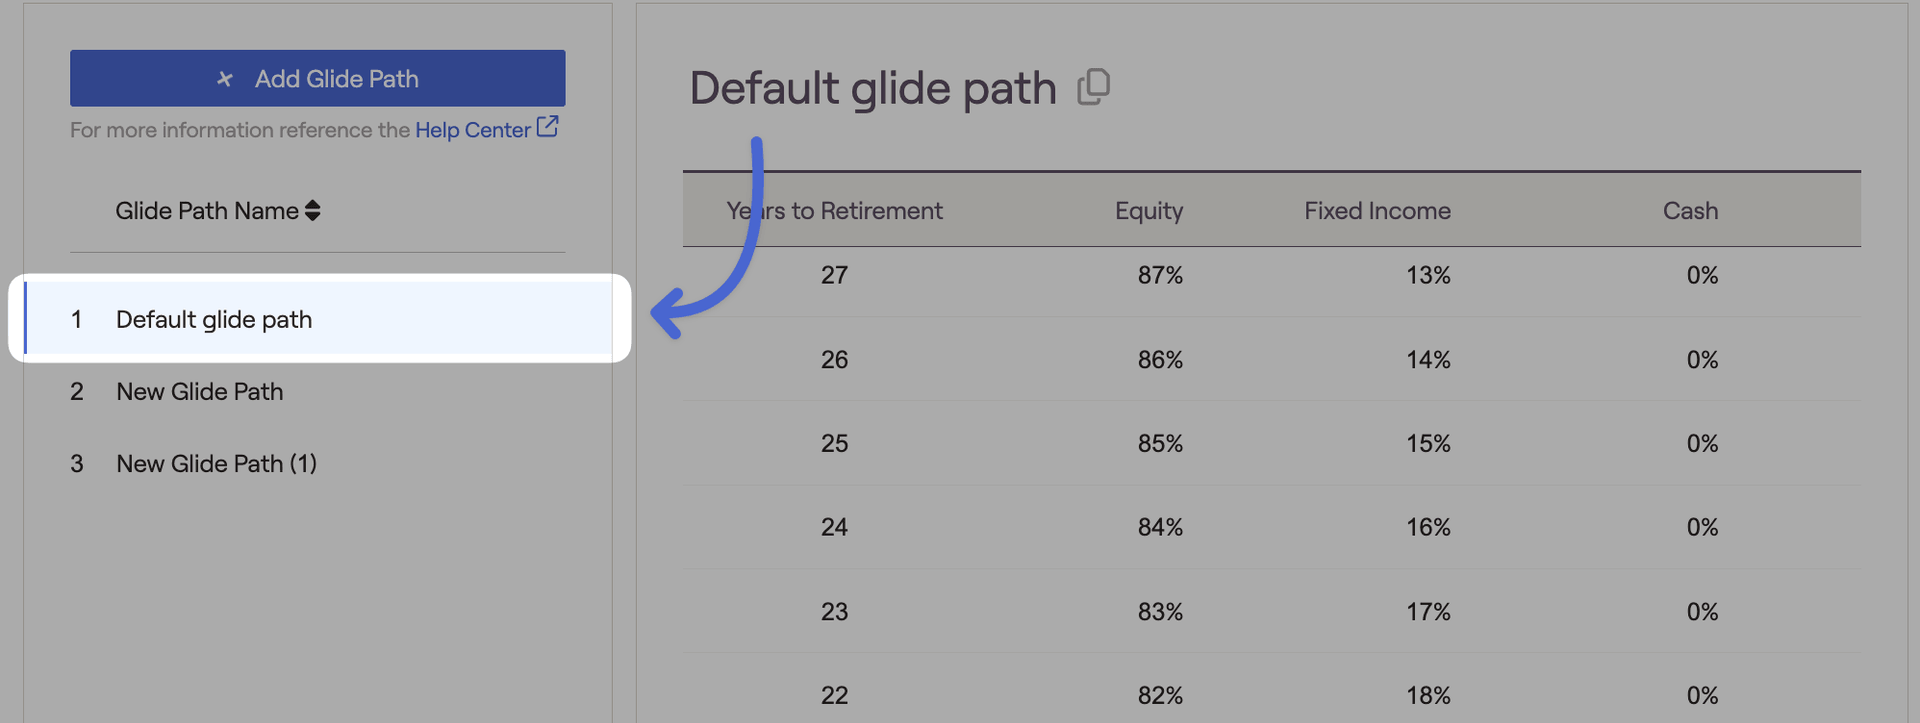Click the Years to Retirement column header
The height and width of the screenshot is (723, 1920).
[x=834, y=210]
